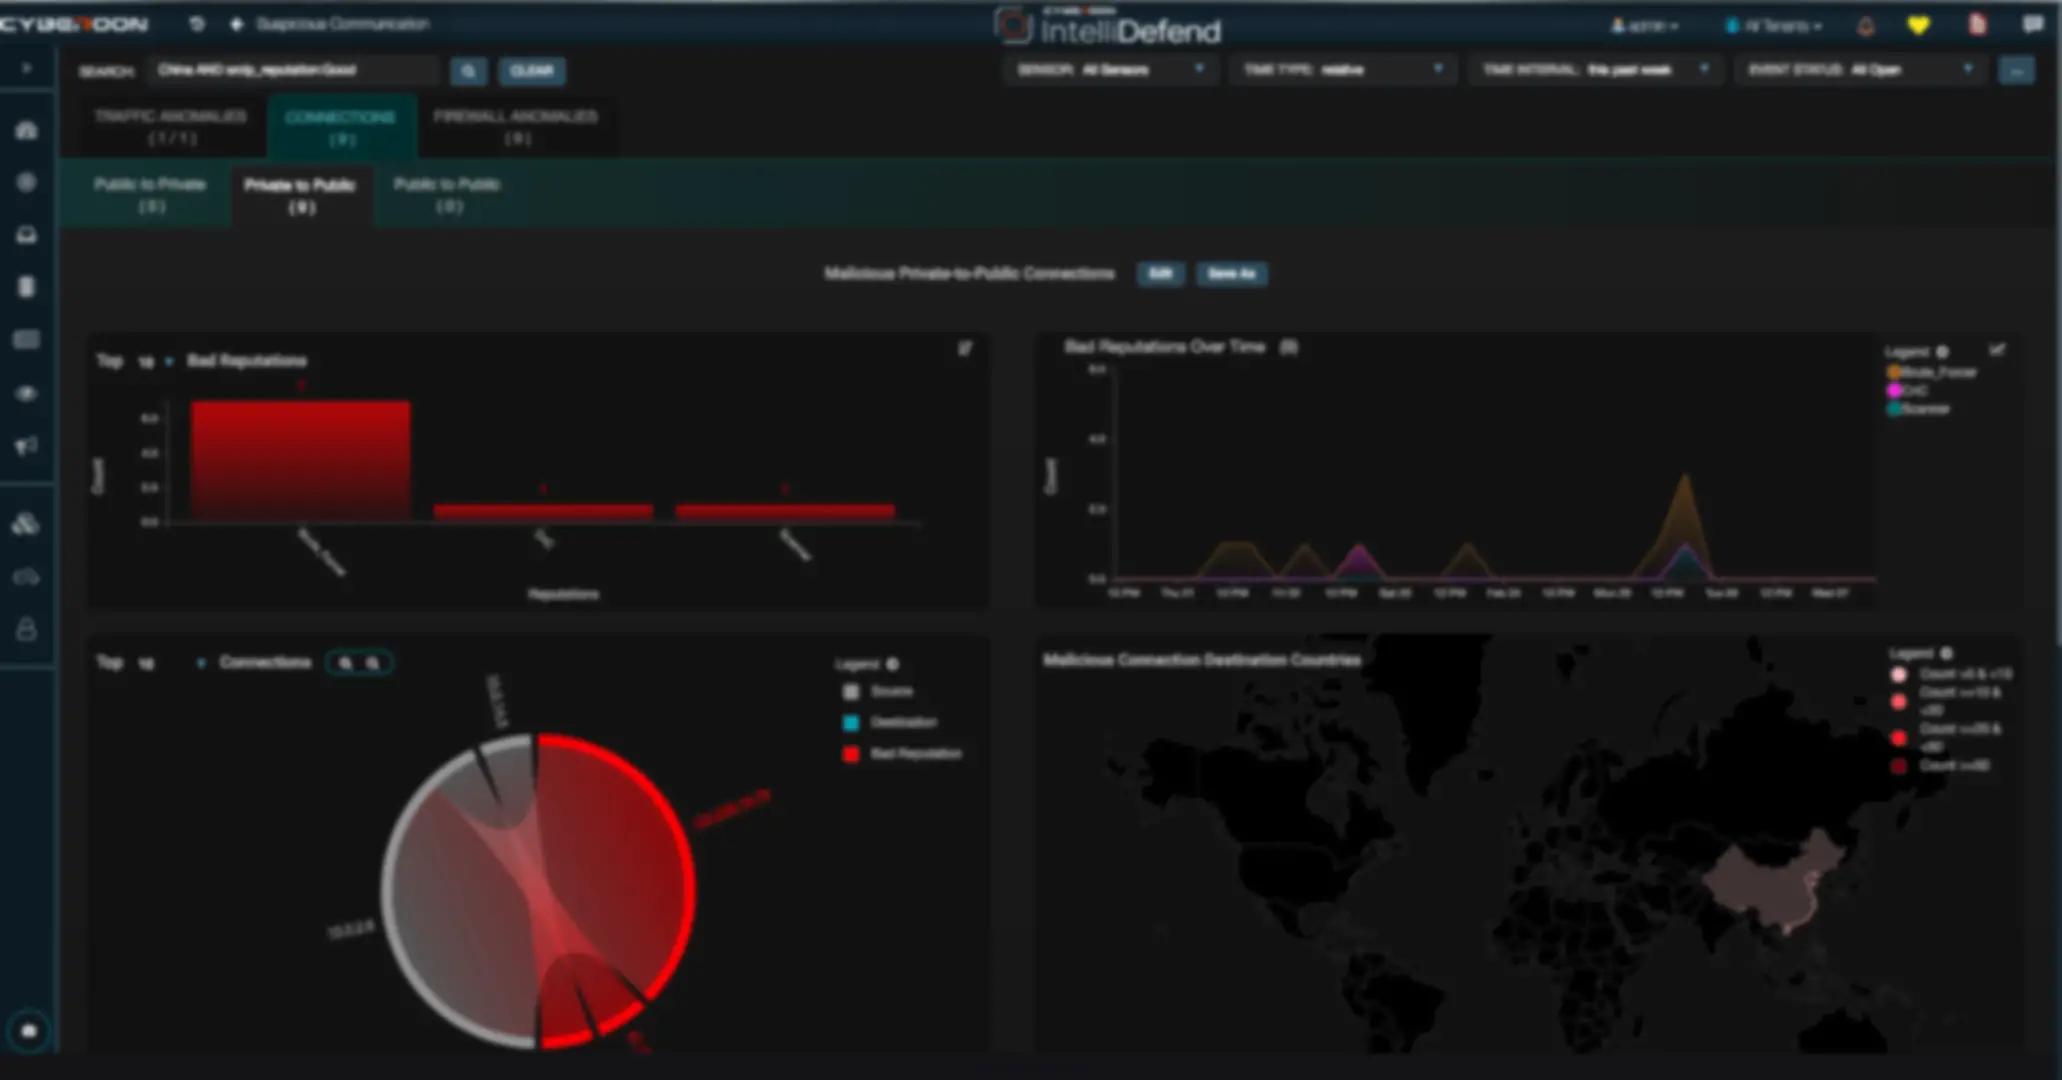Click the edit icon on Bad Reputations panel
Viewport: 2062px width, 1080px height.
click(x=965, y=349)
